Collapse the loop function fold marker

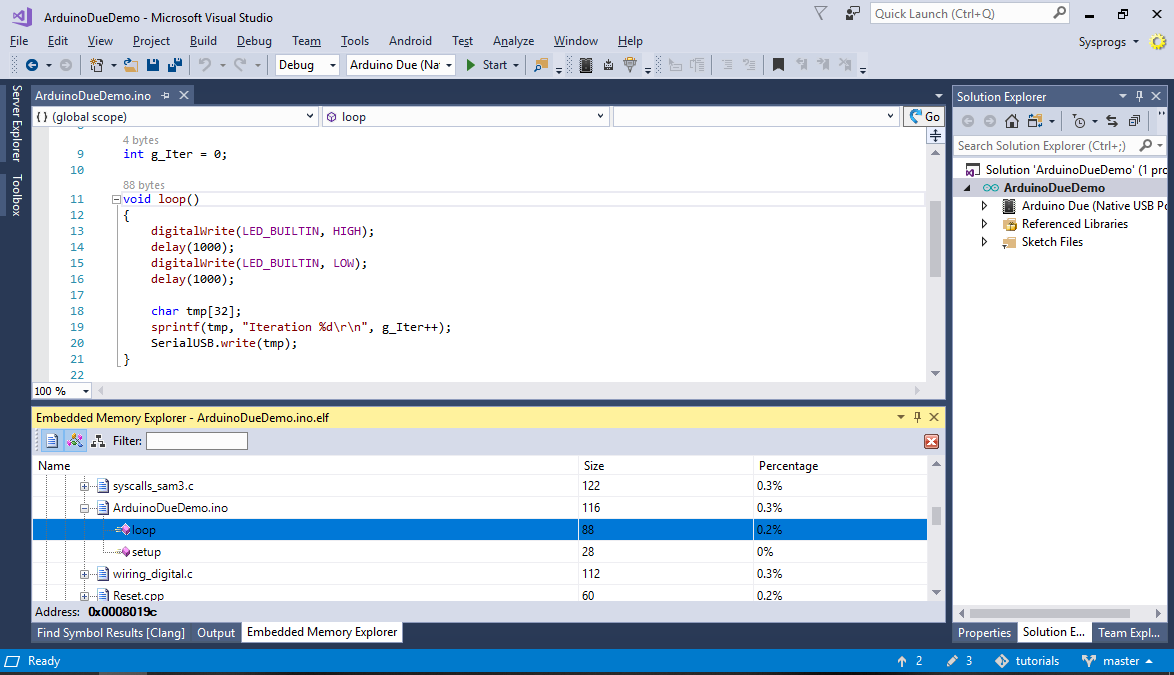tap(116, 199)
